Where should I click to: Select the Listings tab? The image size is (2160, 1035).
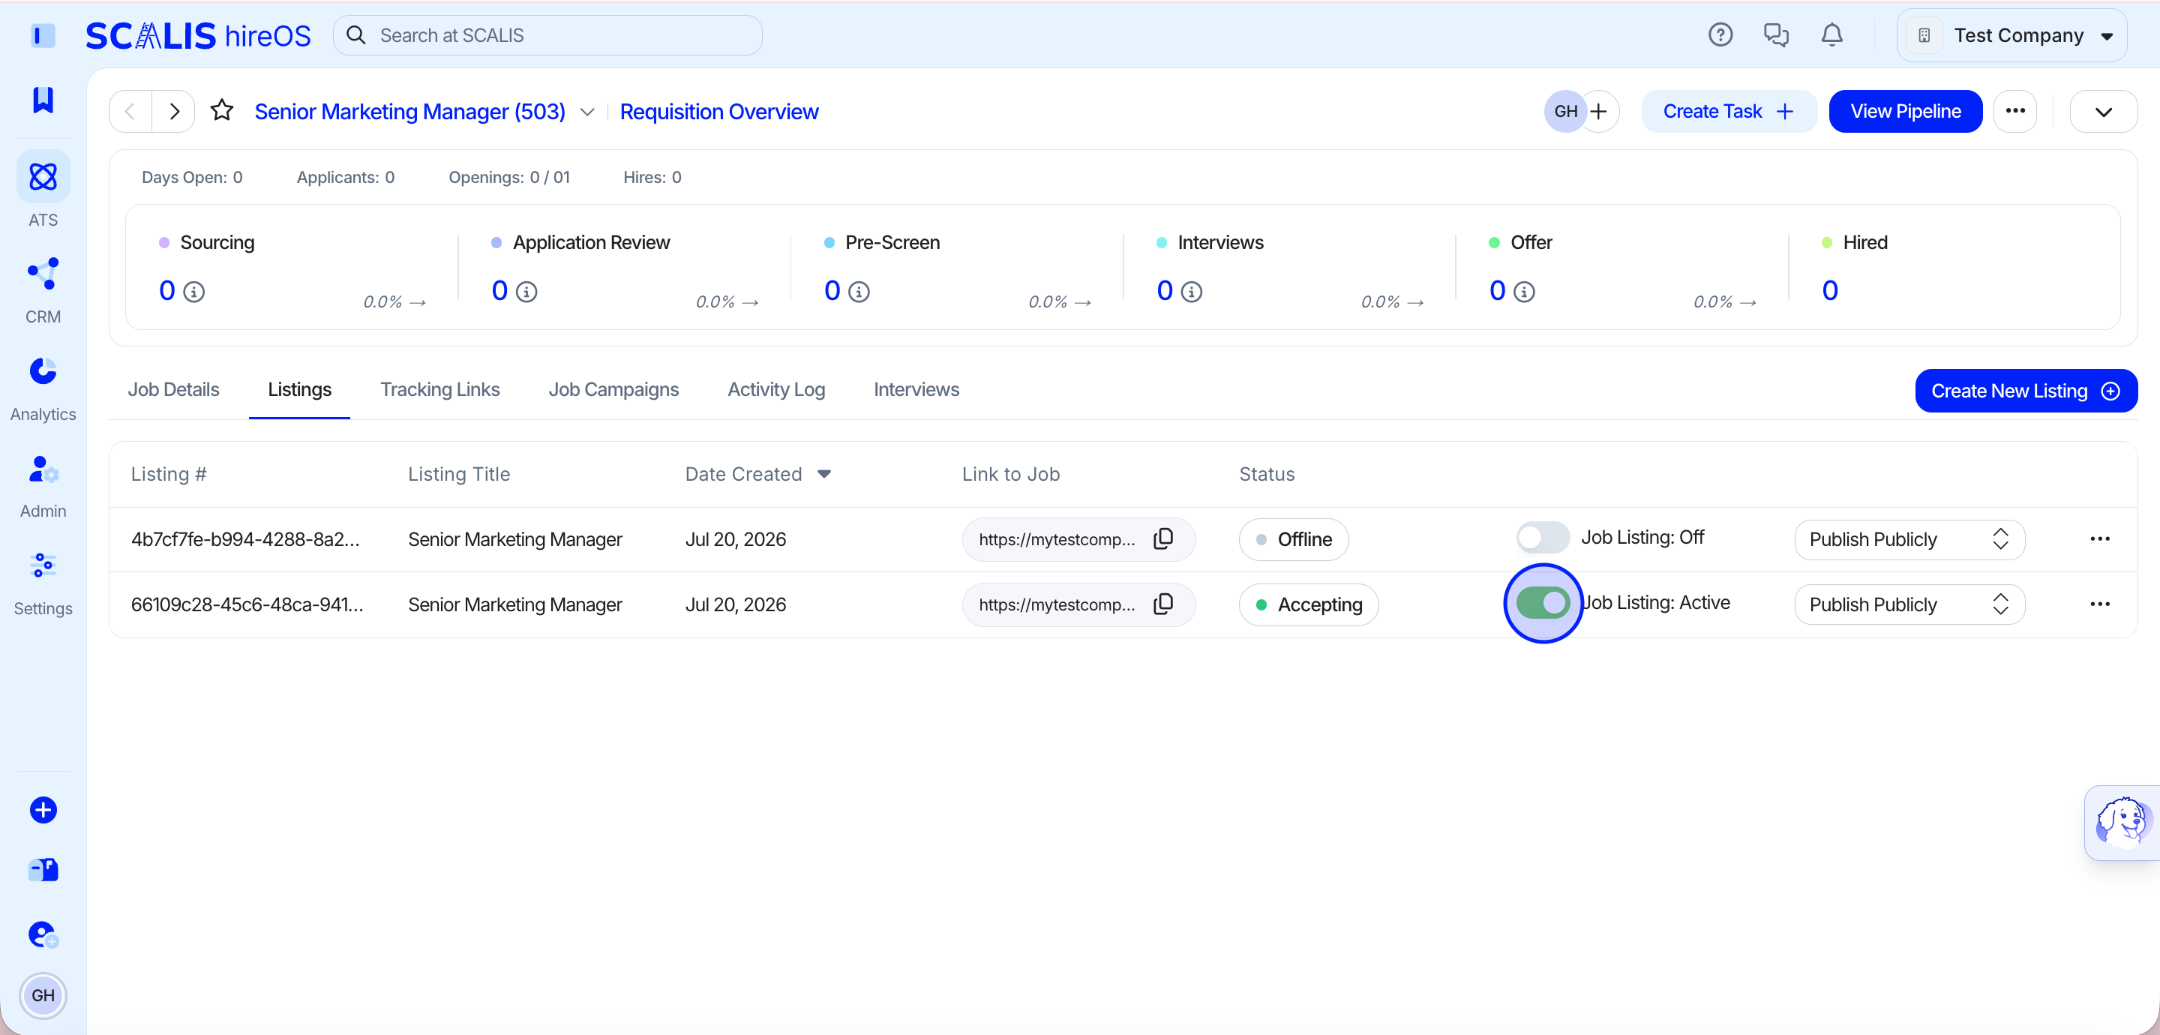(299, 389)
